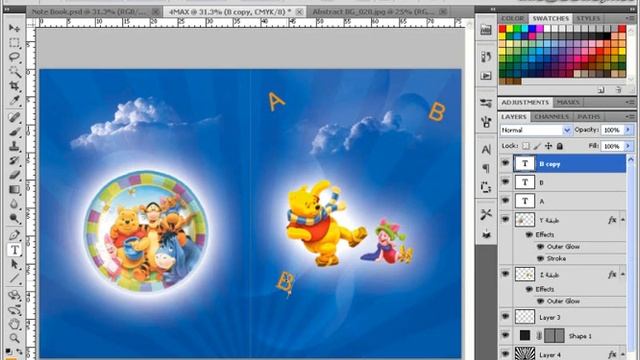The image size is (640, 360).
Task: Select the Hand tool
Action: click(14, 324)
